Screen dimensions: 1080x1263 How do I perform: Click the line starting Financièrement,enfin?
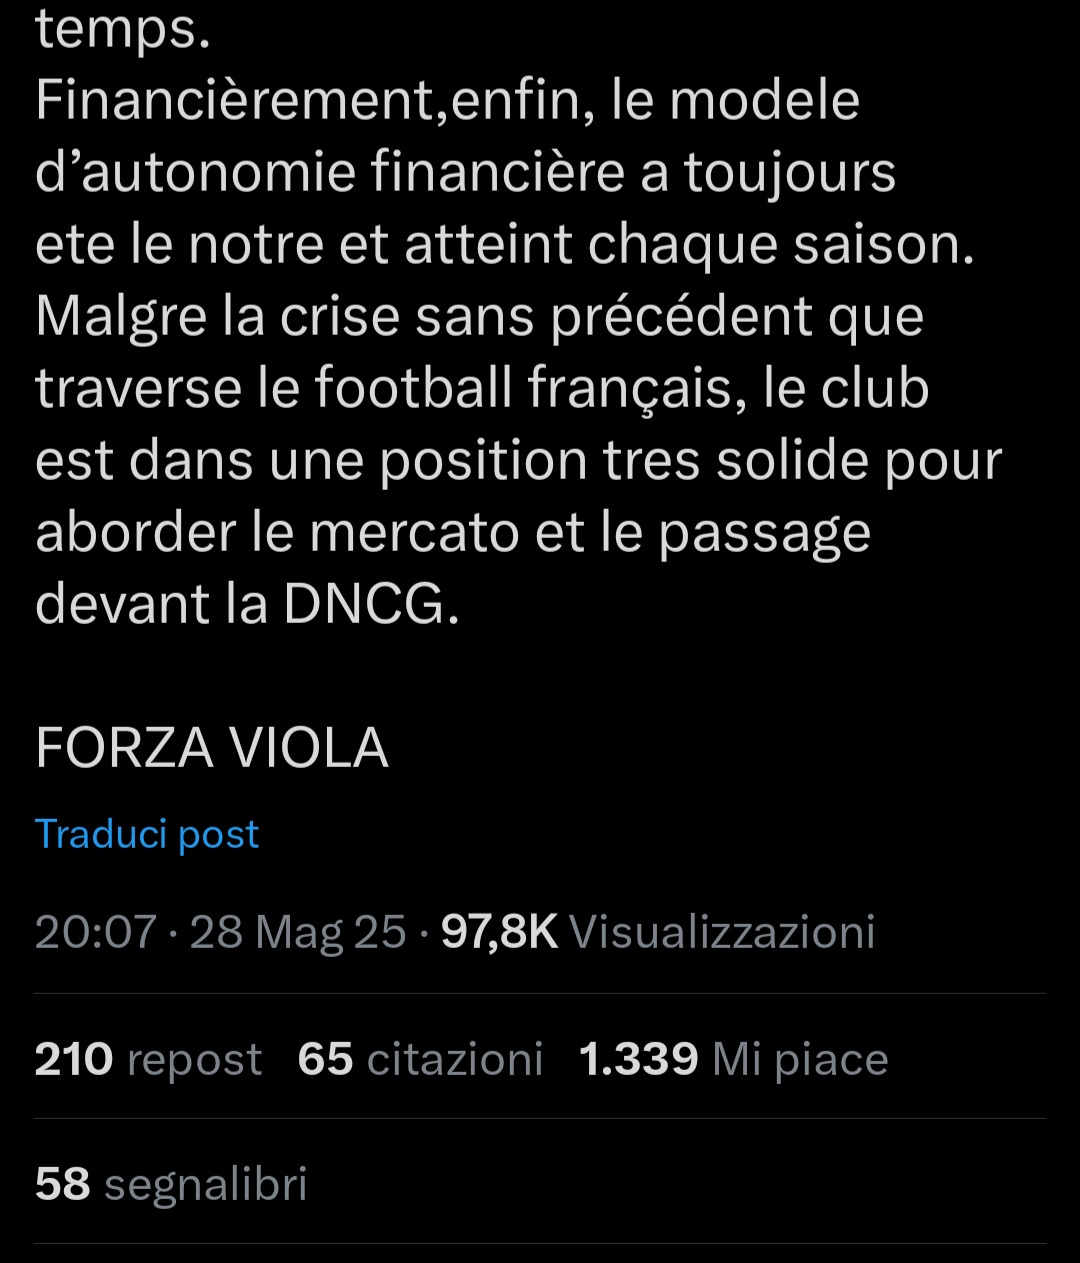click(x=447, y=101)
